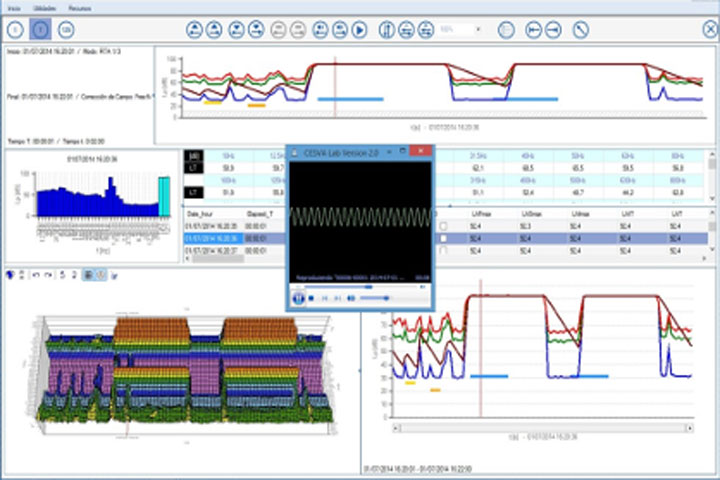Select the highlighted second round toolbar button
Screen dimensions: 720x480
40,30
